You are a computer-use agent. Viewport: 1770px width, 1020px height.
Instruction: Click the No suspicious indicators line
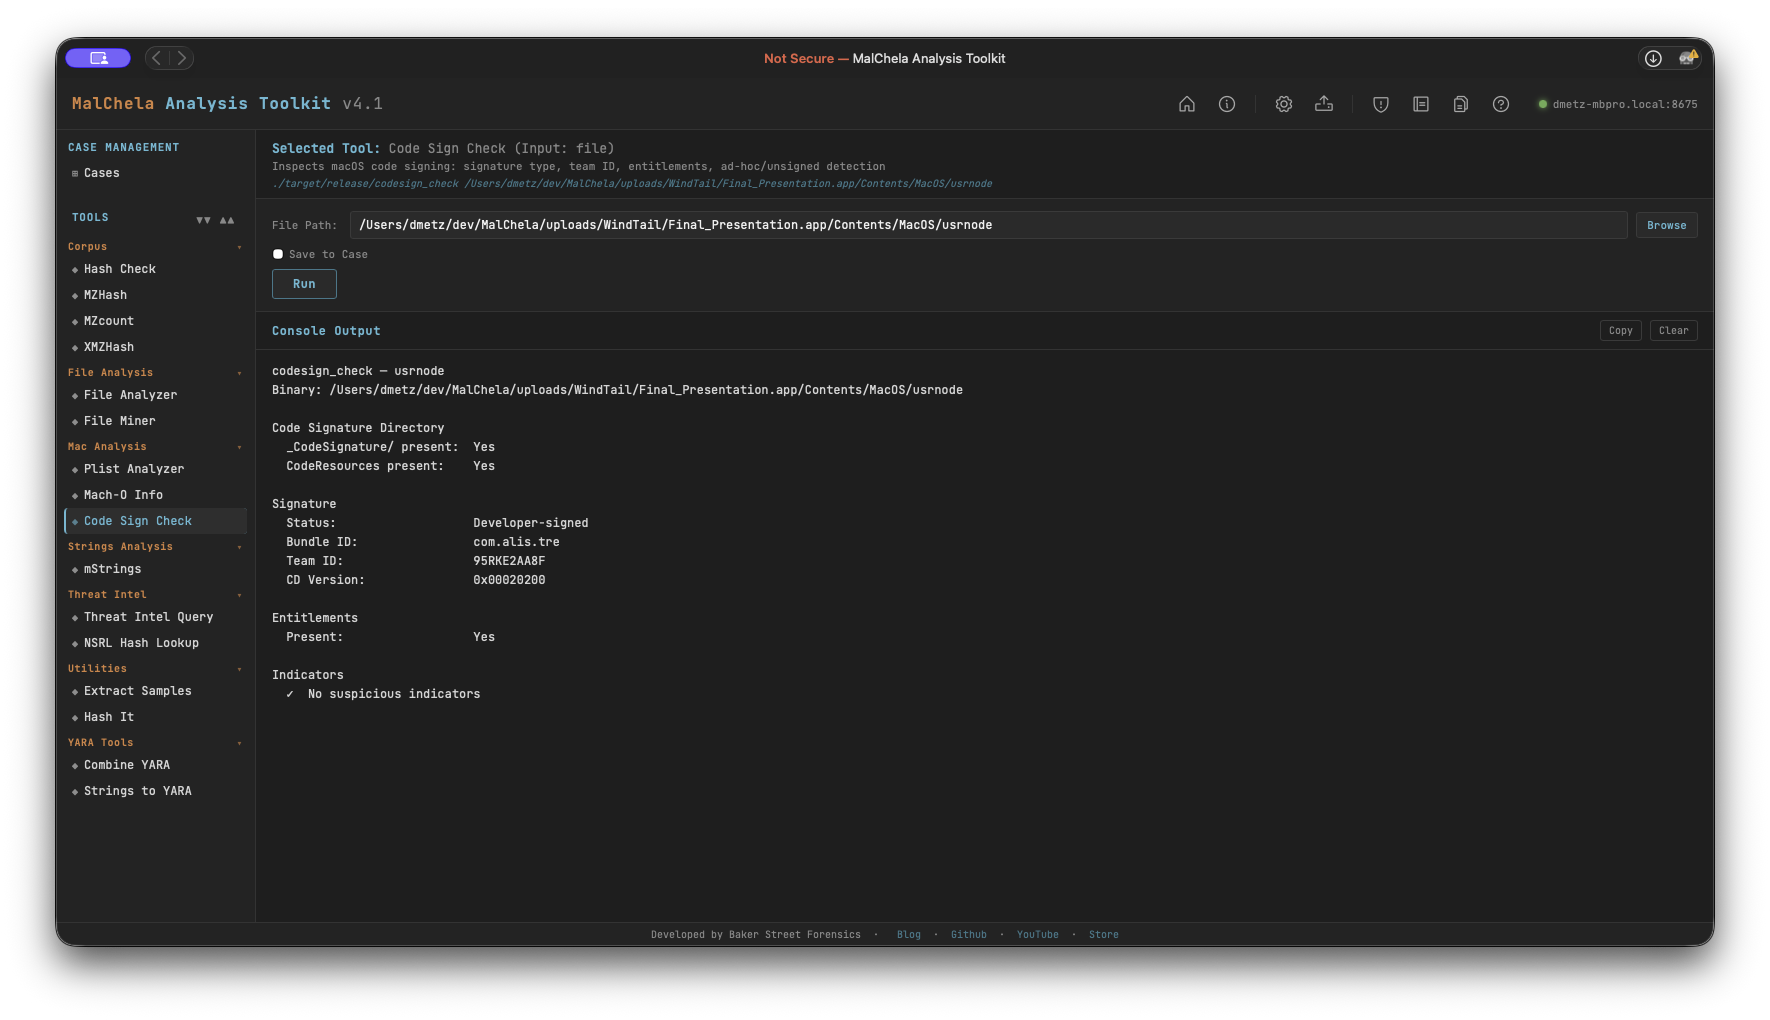(383, 694)
